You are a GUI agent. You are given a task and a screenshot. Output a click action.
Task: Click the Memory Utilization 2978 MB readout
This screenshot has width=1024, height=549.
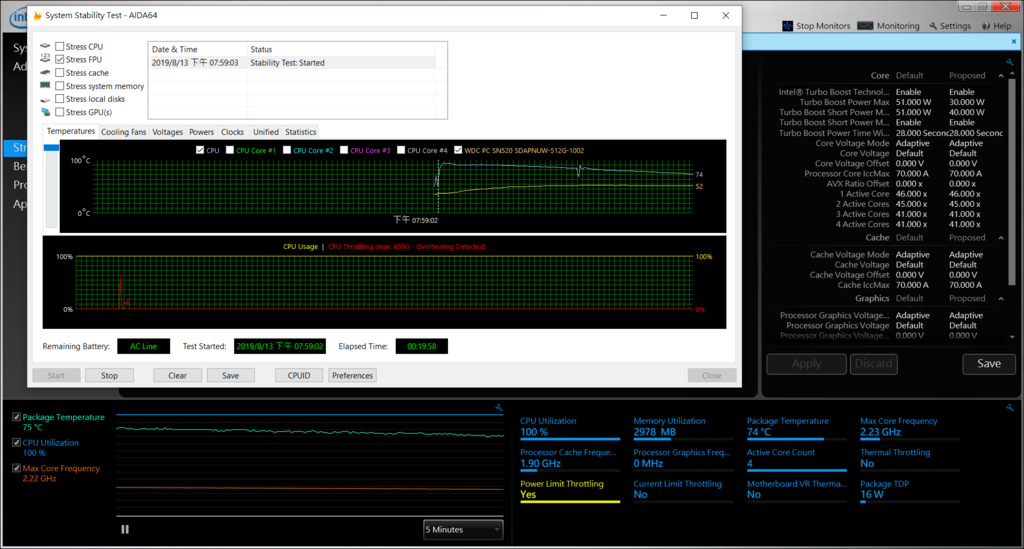point(682,427)
